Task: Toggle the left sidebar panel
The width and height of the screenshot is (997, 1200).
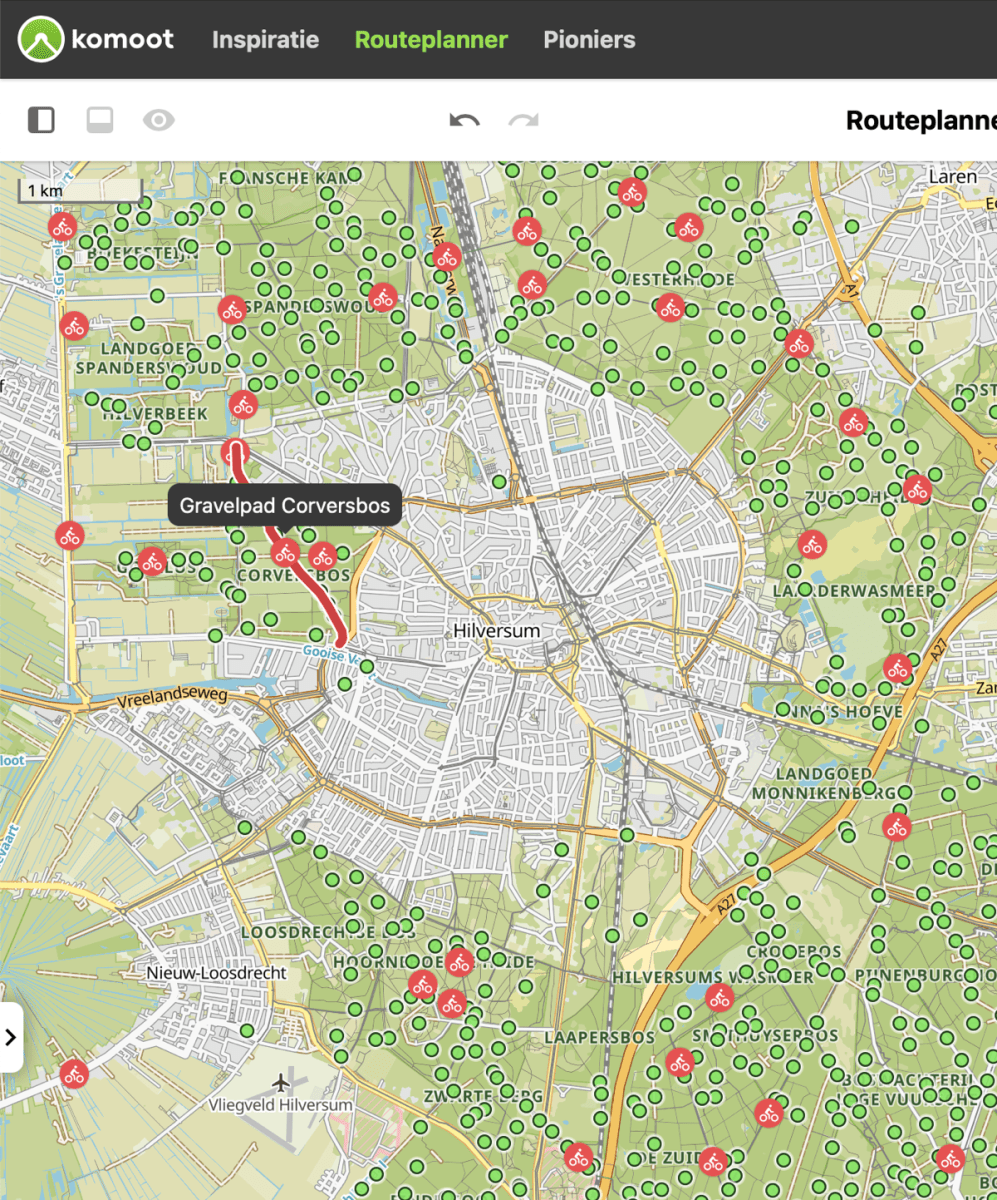Action: tap(41, 121)
